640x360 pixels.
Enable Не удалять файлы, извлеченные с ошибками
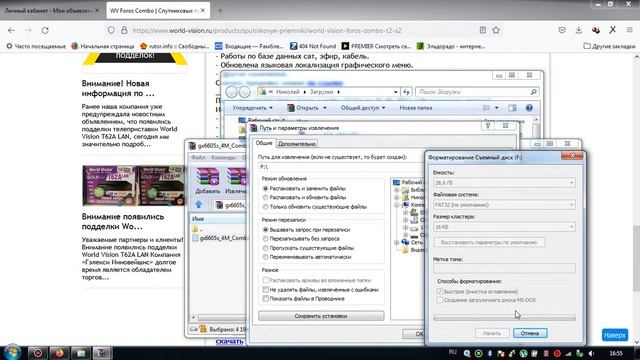click(x=266, y=289)
